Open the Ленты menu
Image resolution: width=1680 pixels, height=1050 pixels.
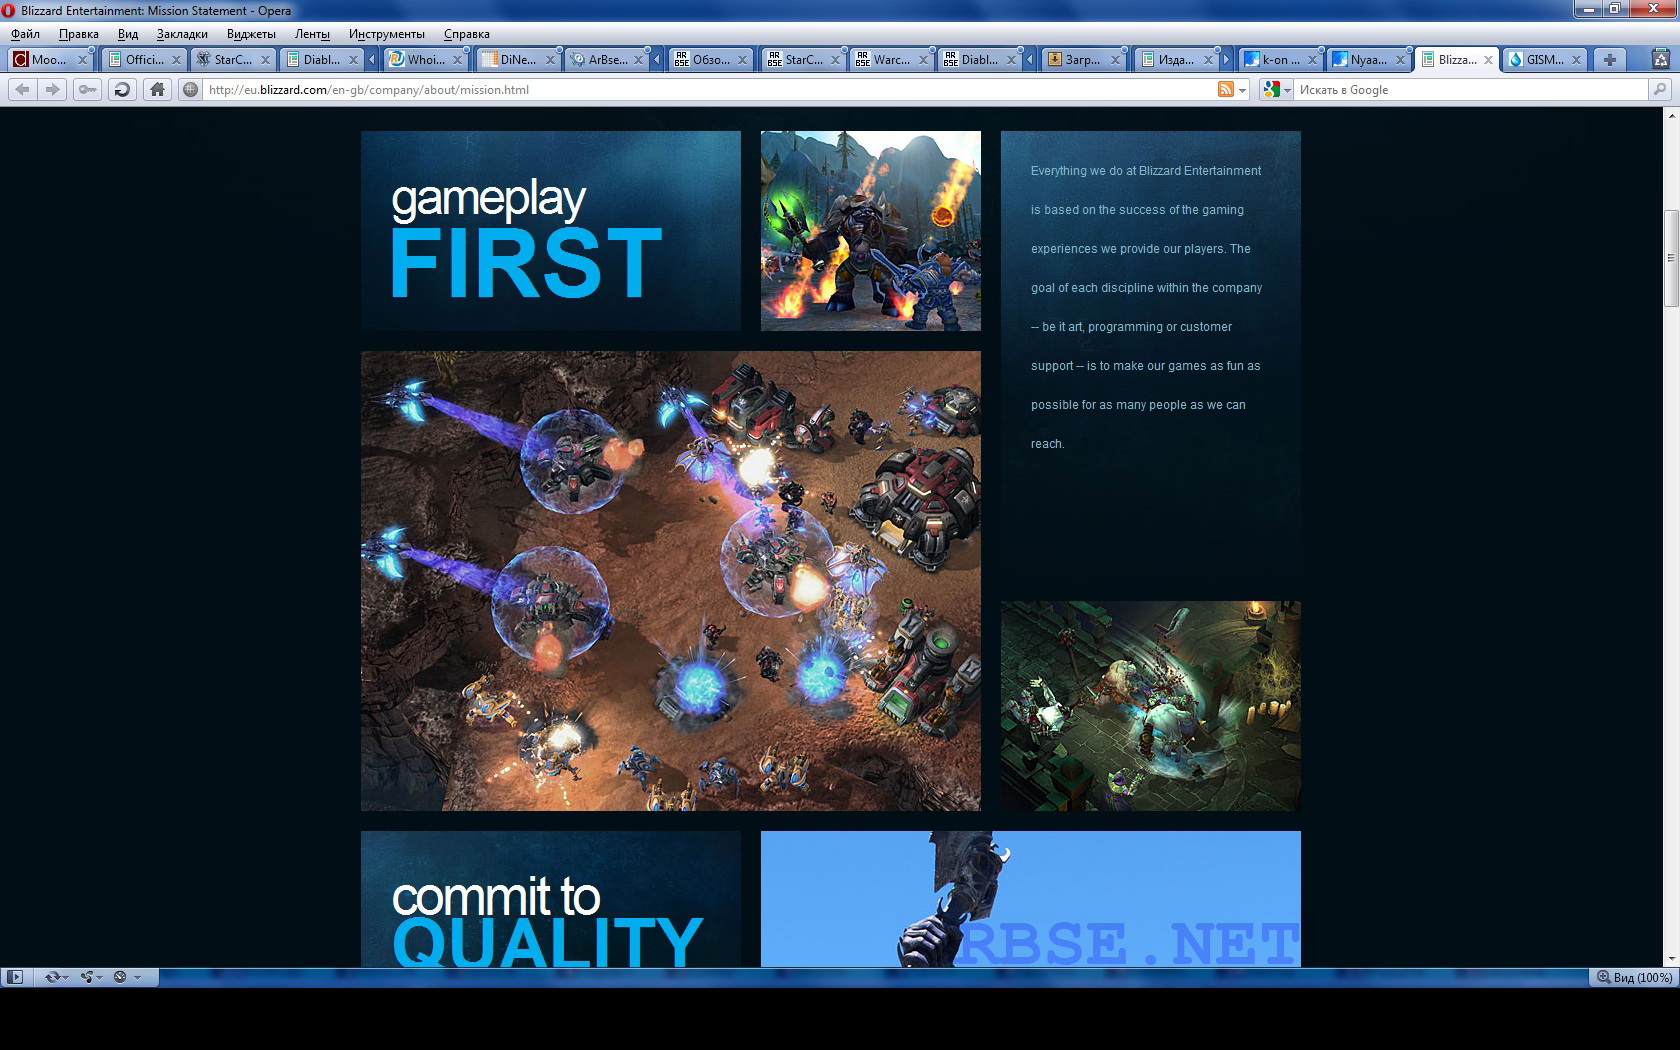tap(312, 34)
